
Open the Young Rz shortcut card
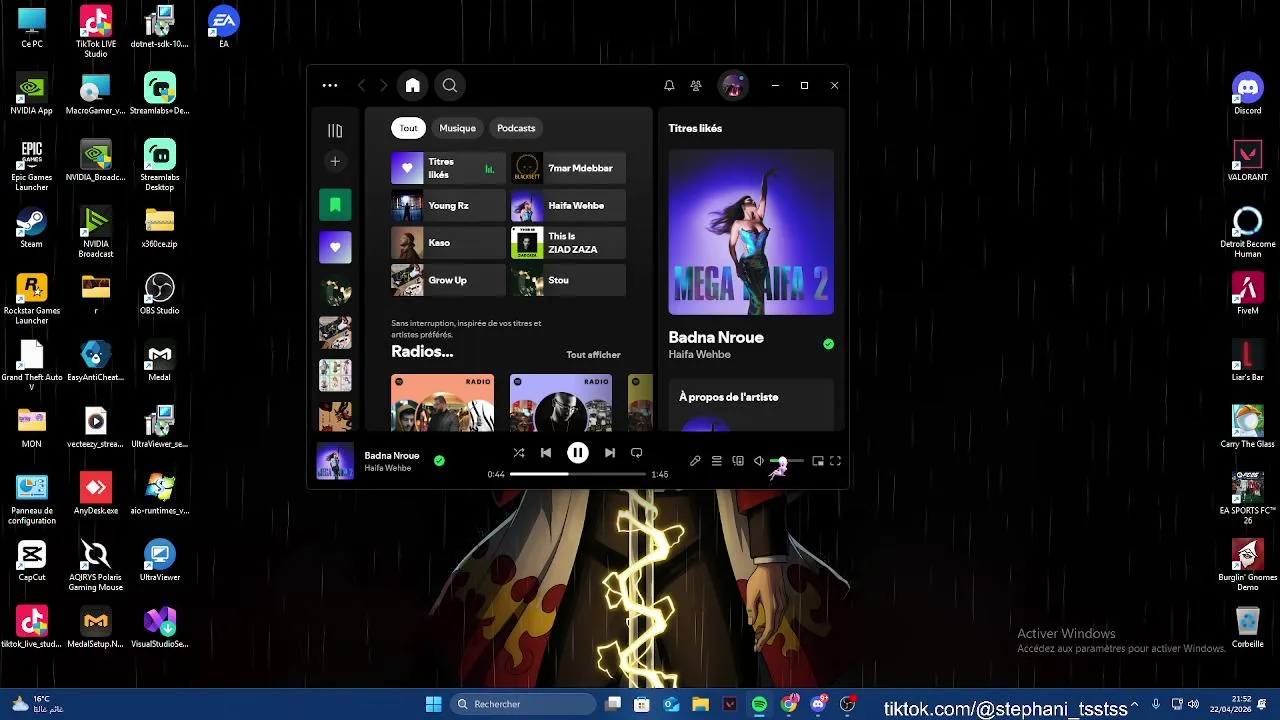[448, 206]
